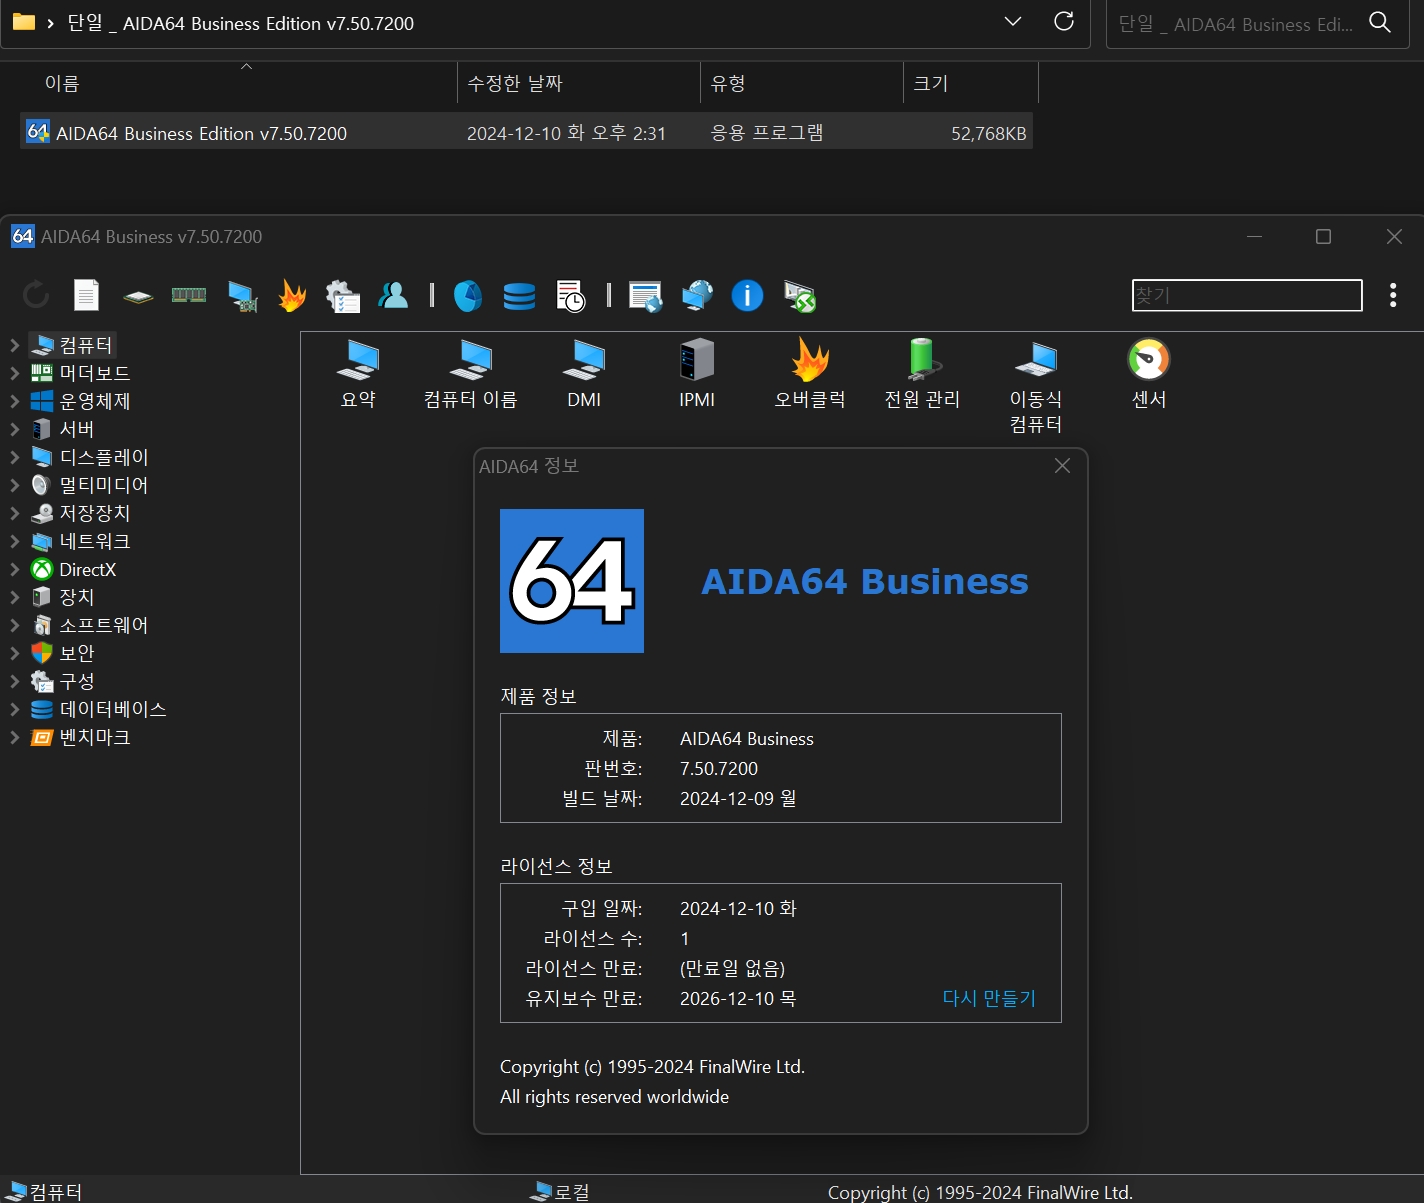Click the user silhouette toolbar icon

pos(393,295)
